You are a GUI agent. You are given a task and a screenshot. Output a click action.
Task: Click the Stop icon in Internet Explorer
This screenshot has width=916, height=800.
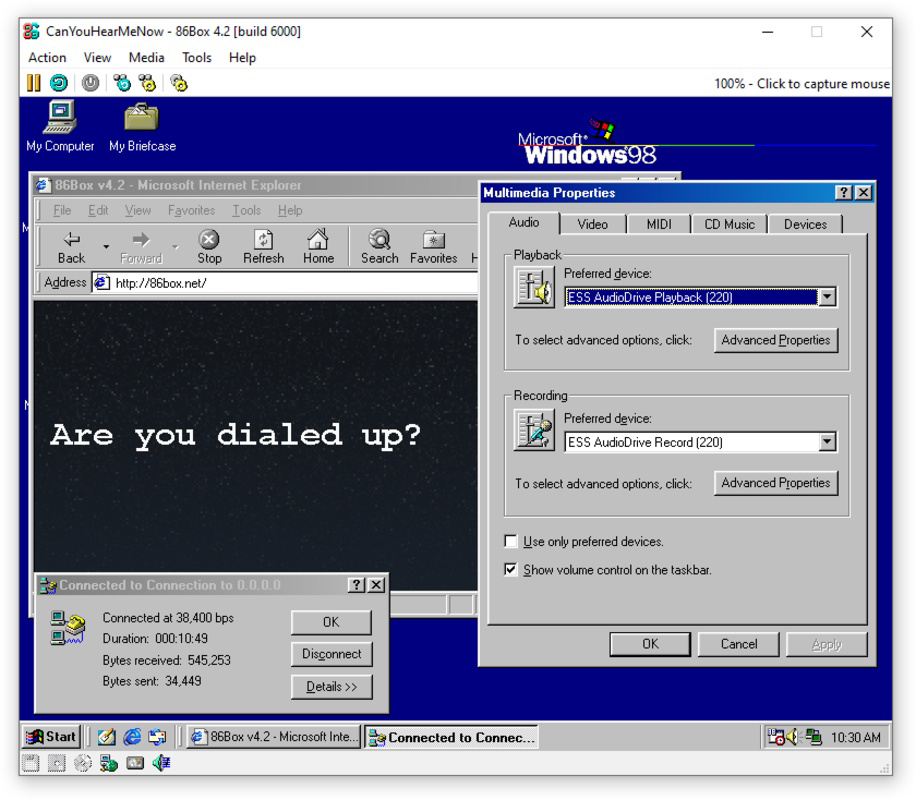point(209,247)
